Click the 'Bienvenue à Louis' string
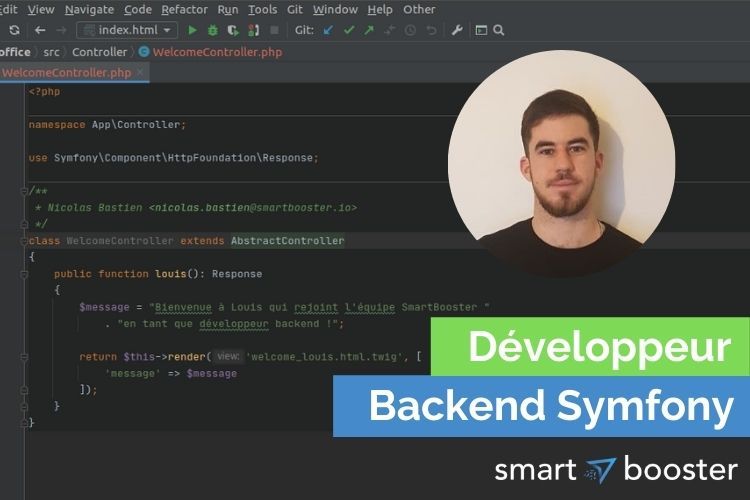 [319, 307]
